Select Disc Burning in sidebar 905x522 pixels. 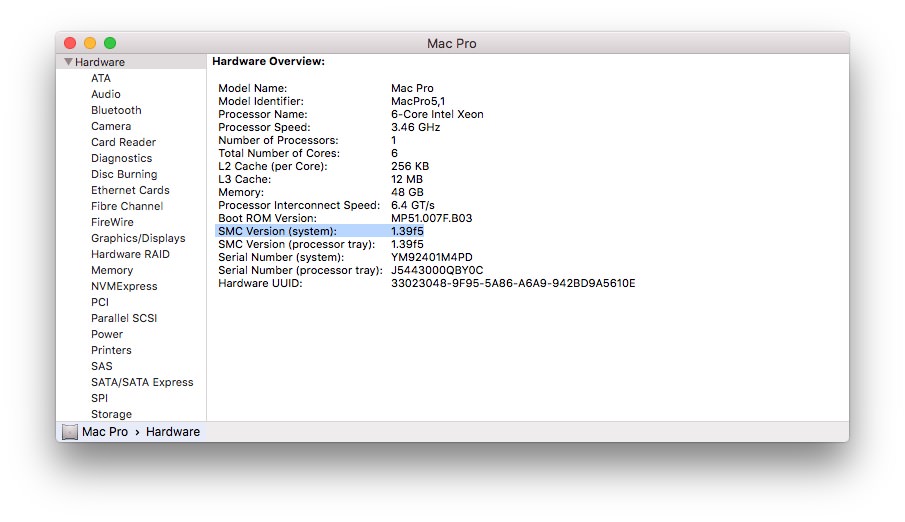point(124,174)
